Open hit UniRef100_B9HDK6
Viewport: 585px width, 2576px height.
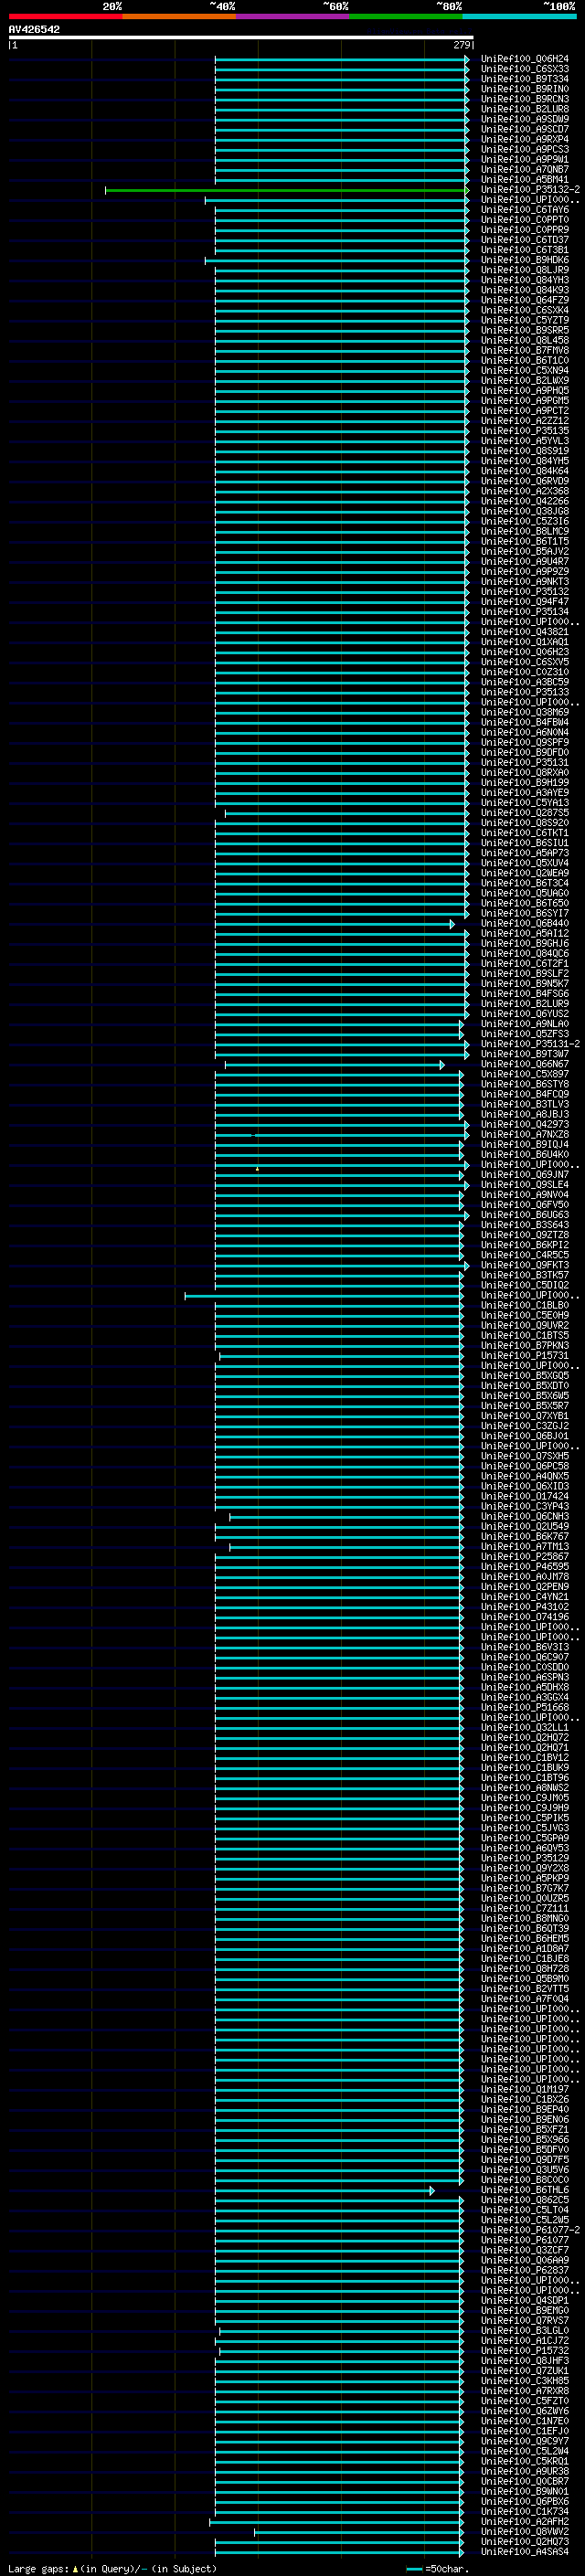click(x=524, y=260)
